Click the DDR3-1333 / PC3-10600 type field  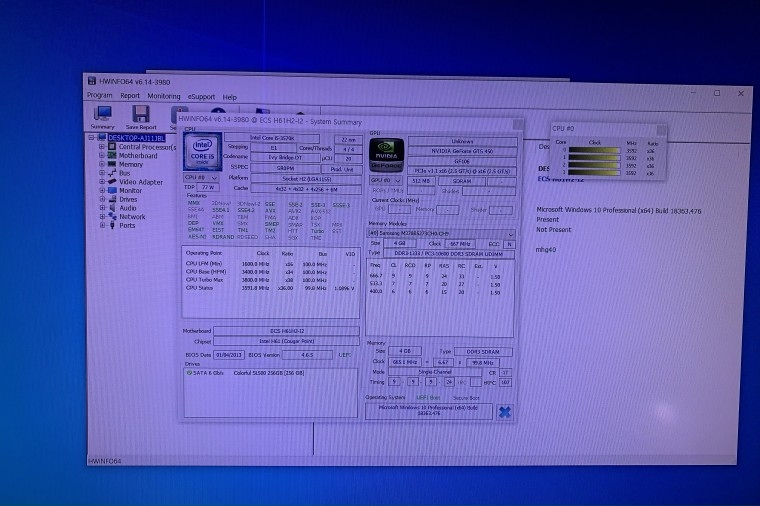(449, 254)
